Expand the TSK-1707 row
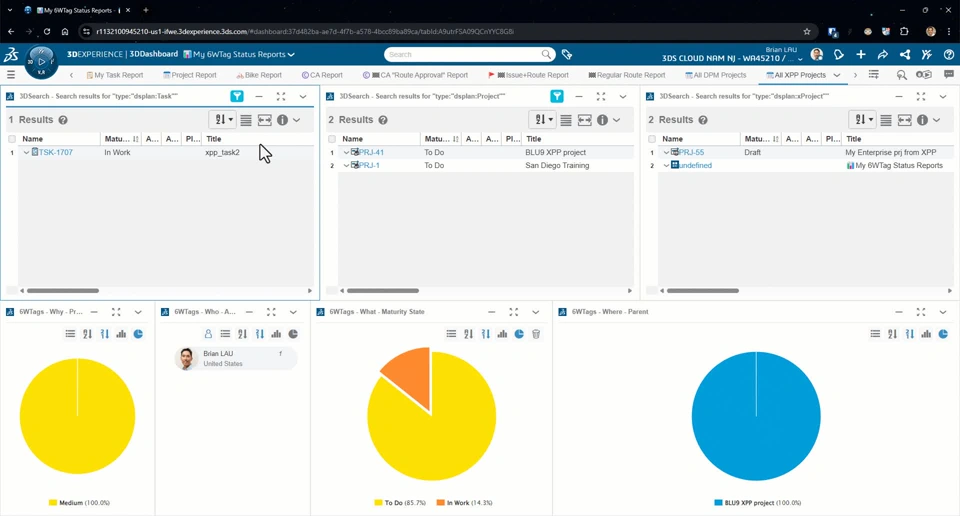 click(26, 152)
